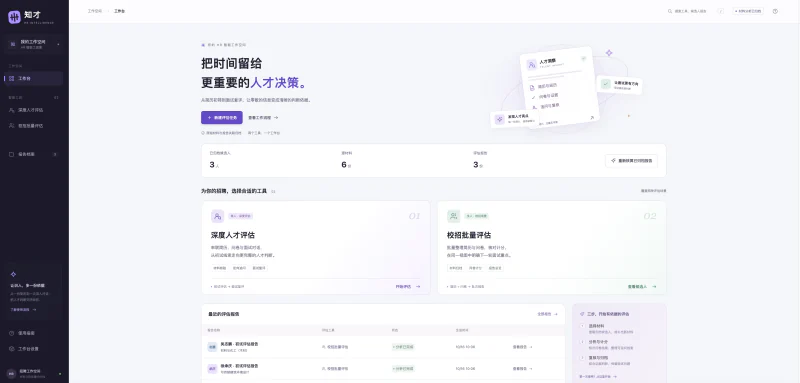Expand the user account menu at sidebar bottom

34,373
